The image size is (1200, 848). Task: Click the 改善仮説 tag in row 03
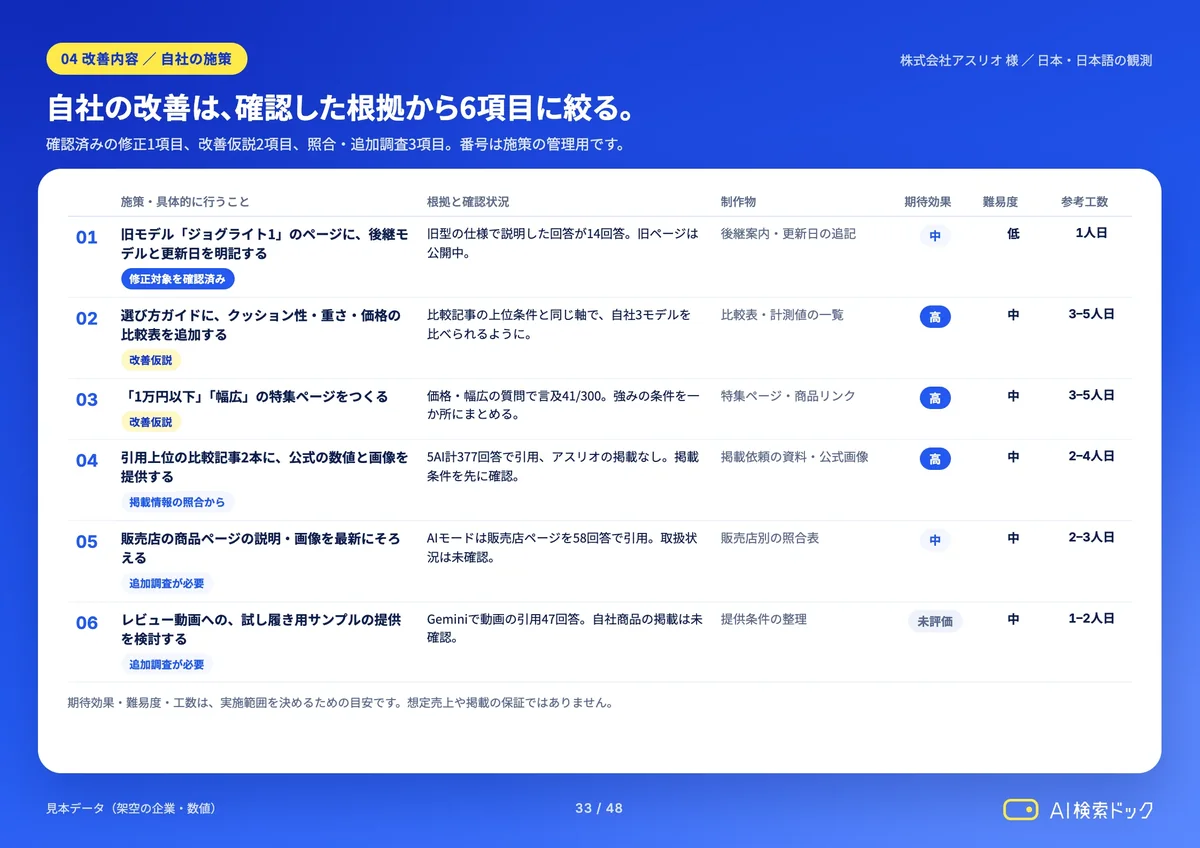click(151, 422)
